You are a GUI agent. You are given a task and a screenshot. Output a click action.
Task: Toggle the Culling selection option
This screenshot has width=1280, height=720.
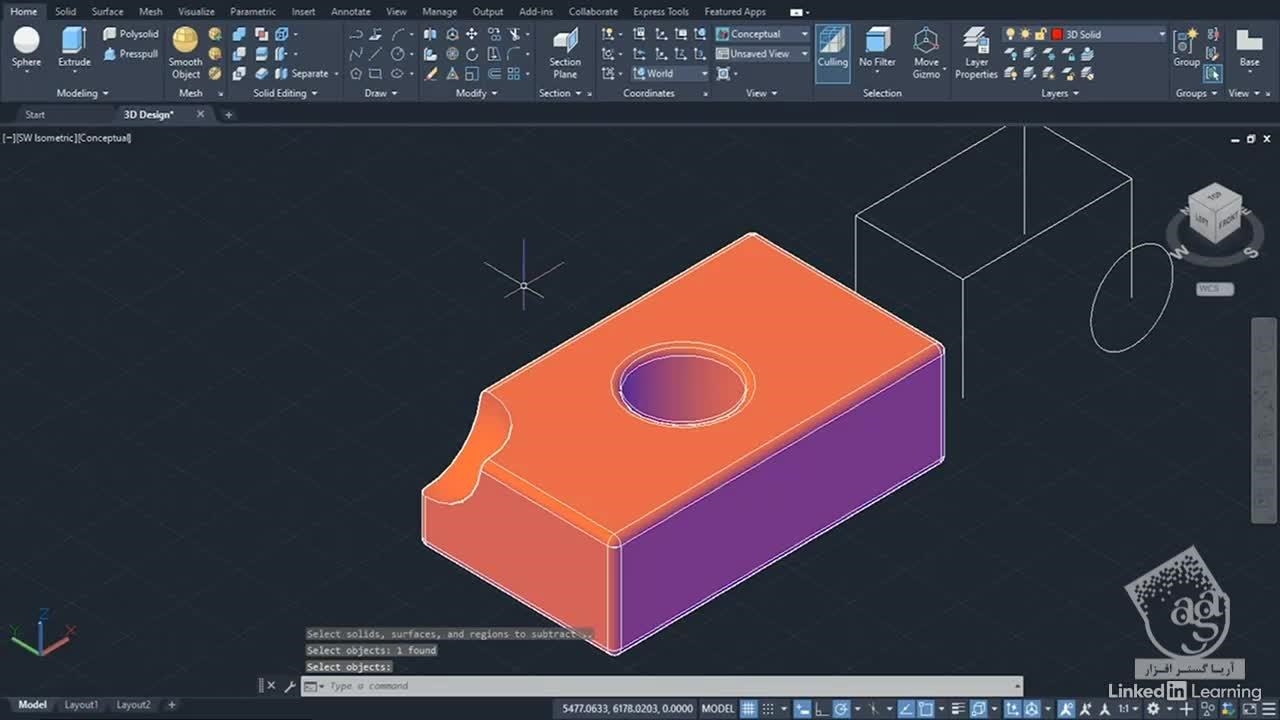pyautogui.click(x=832, y=47)
